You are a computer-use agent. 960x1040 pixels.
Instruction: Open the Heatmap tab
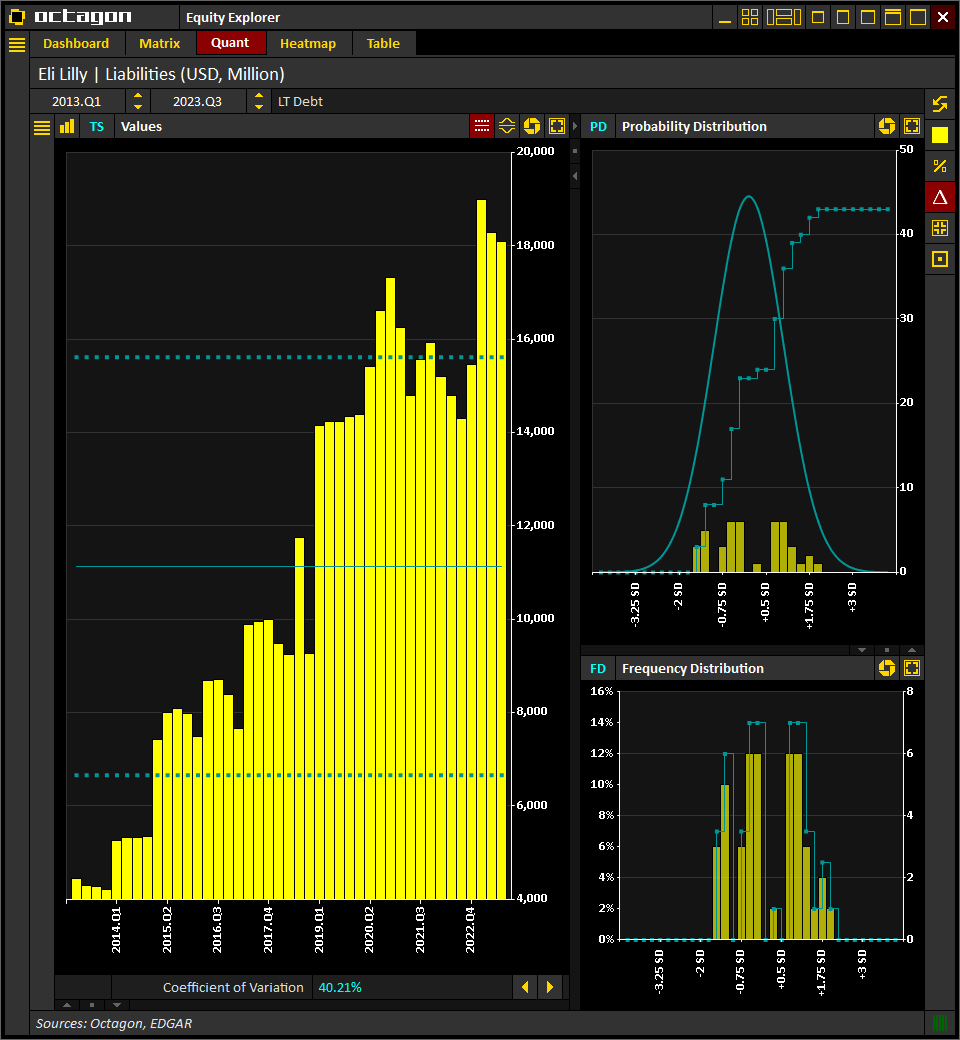tap(308, 44)
